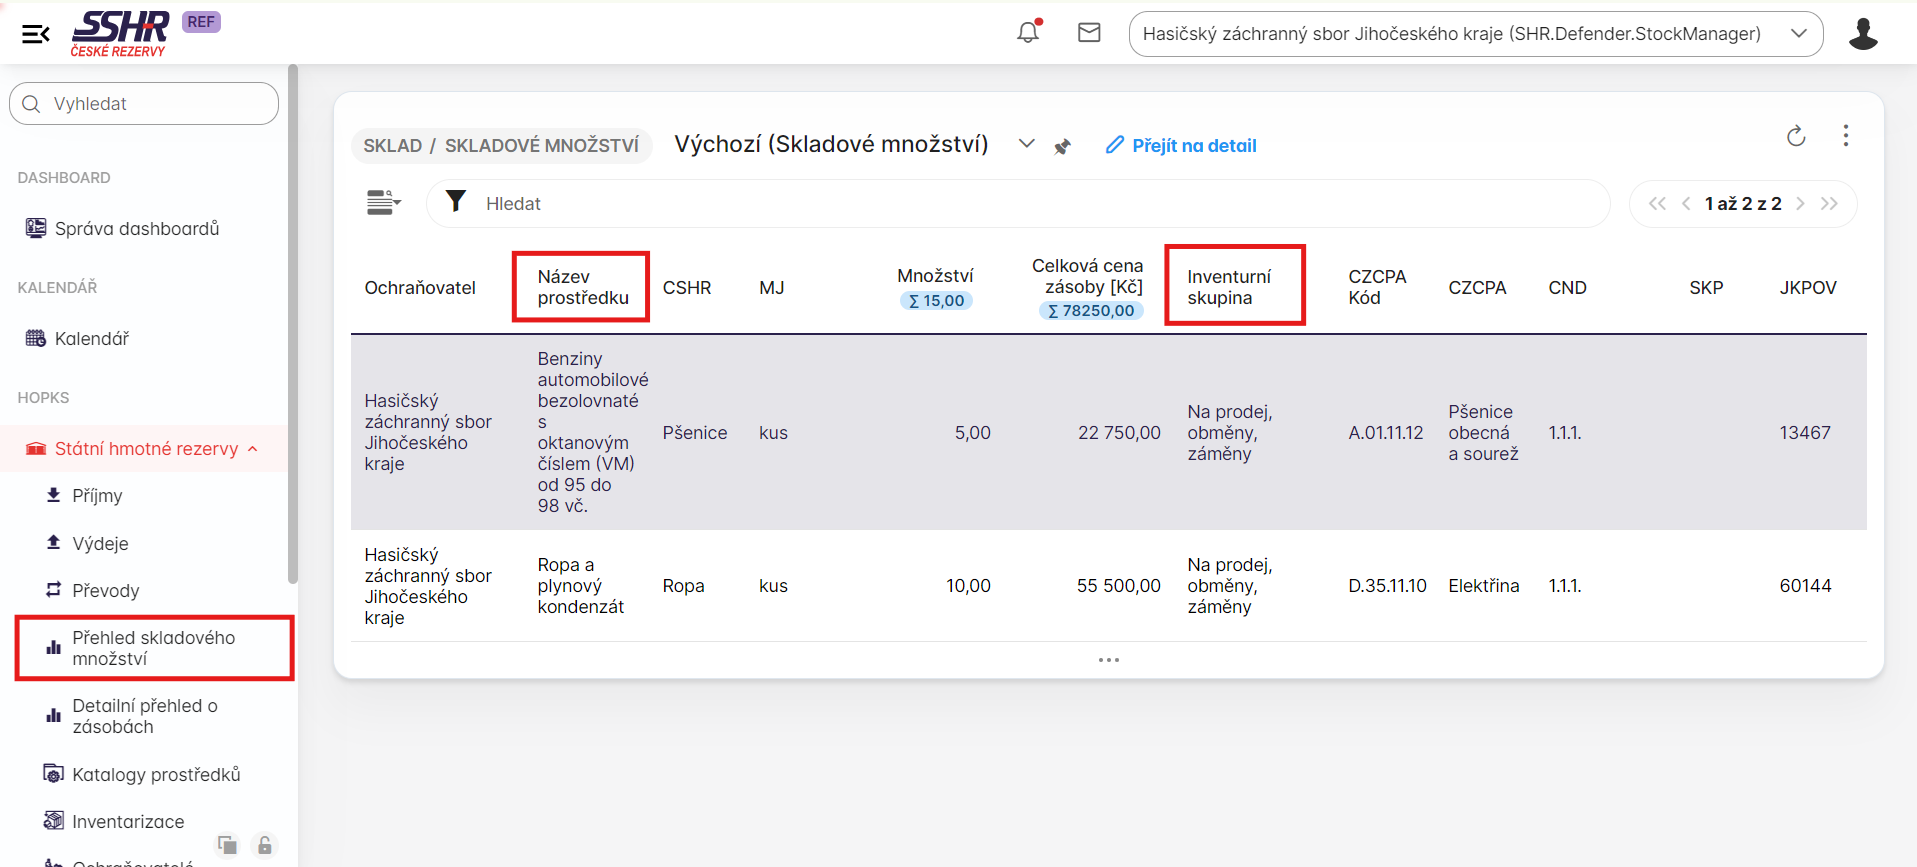This screenshot has width=1917, height=867.
Task: Click the Vyhledat sidebar search field
Action: click(x=144, y=104)
